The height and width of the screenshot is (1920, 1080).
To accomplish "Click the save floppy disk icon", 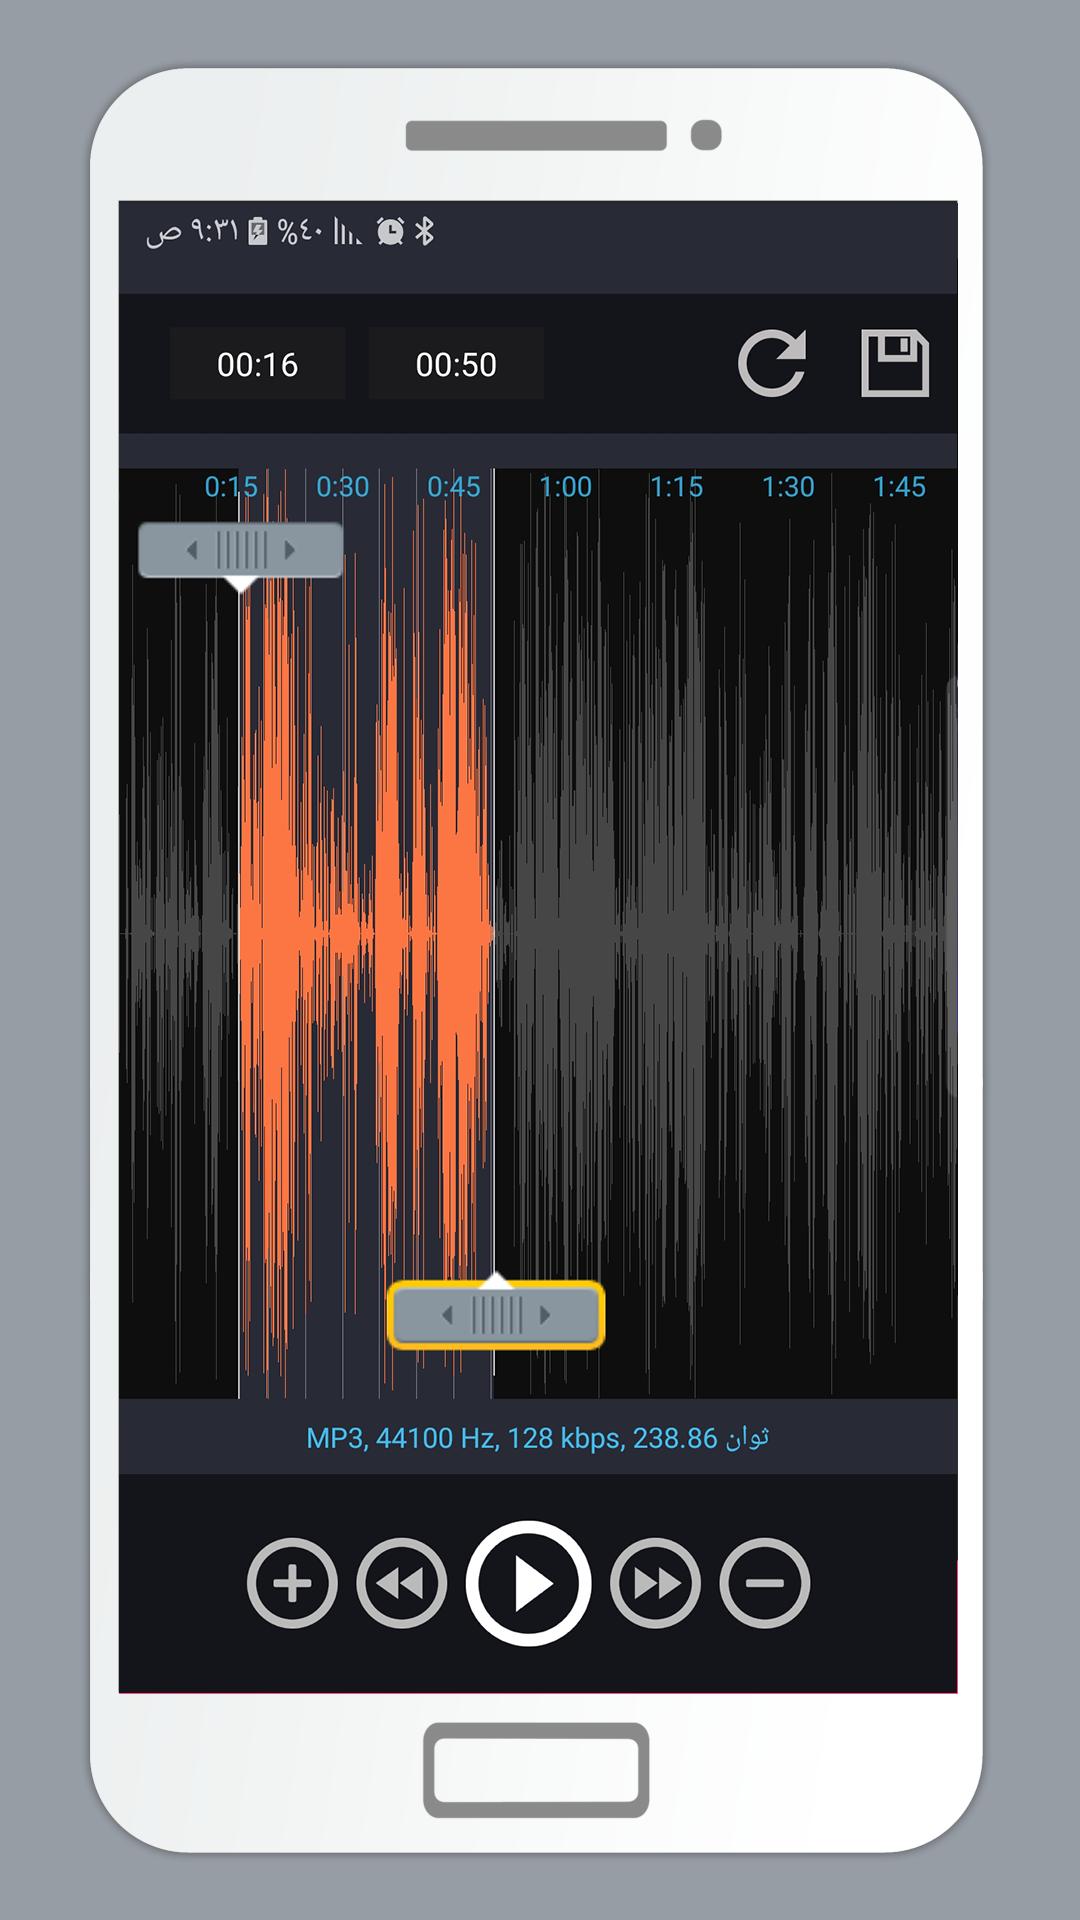I will [895, 363].
